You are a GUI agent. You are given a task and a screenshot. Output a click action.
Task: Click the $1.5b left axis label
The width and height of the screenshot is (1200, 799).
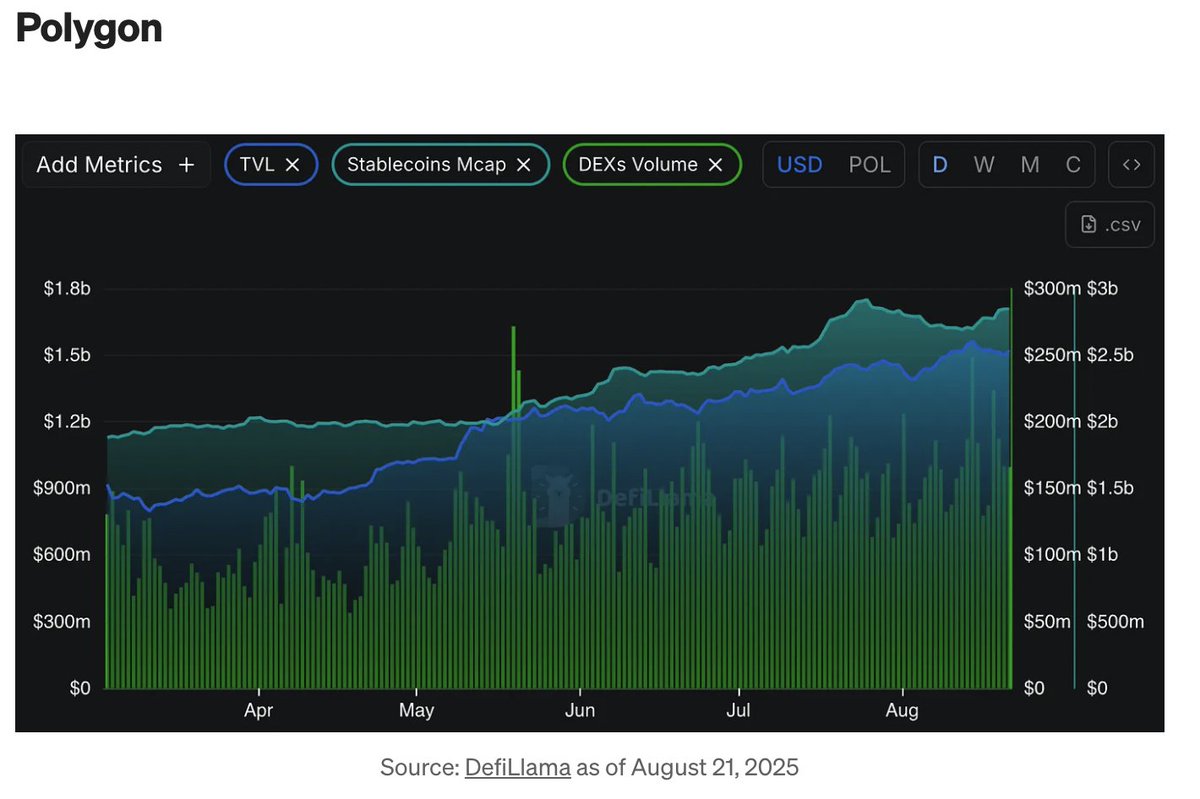click(67, 355)
